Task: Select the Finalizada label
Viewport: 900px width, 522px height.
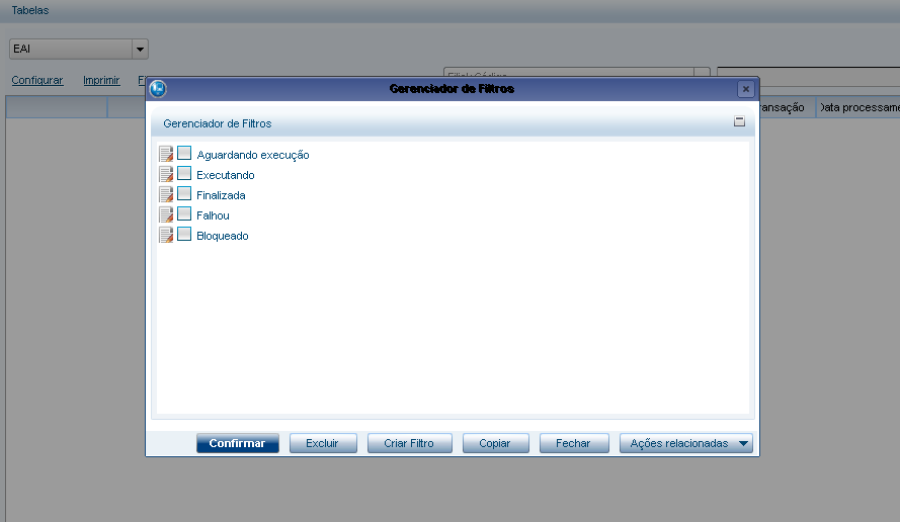Action: [221, 195]
